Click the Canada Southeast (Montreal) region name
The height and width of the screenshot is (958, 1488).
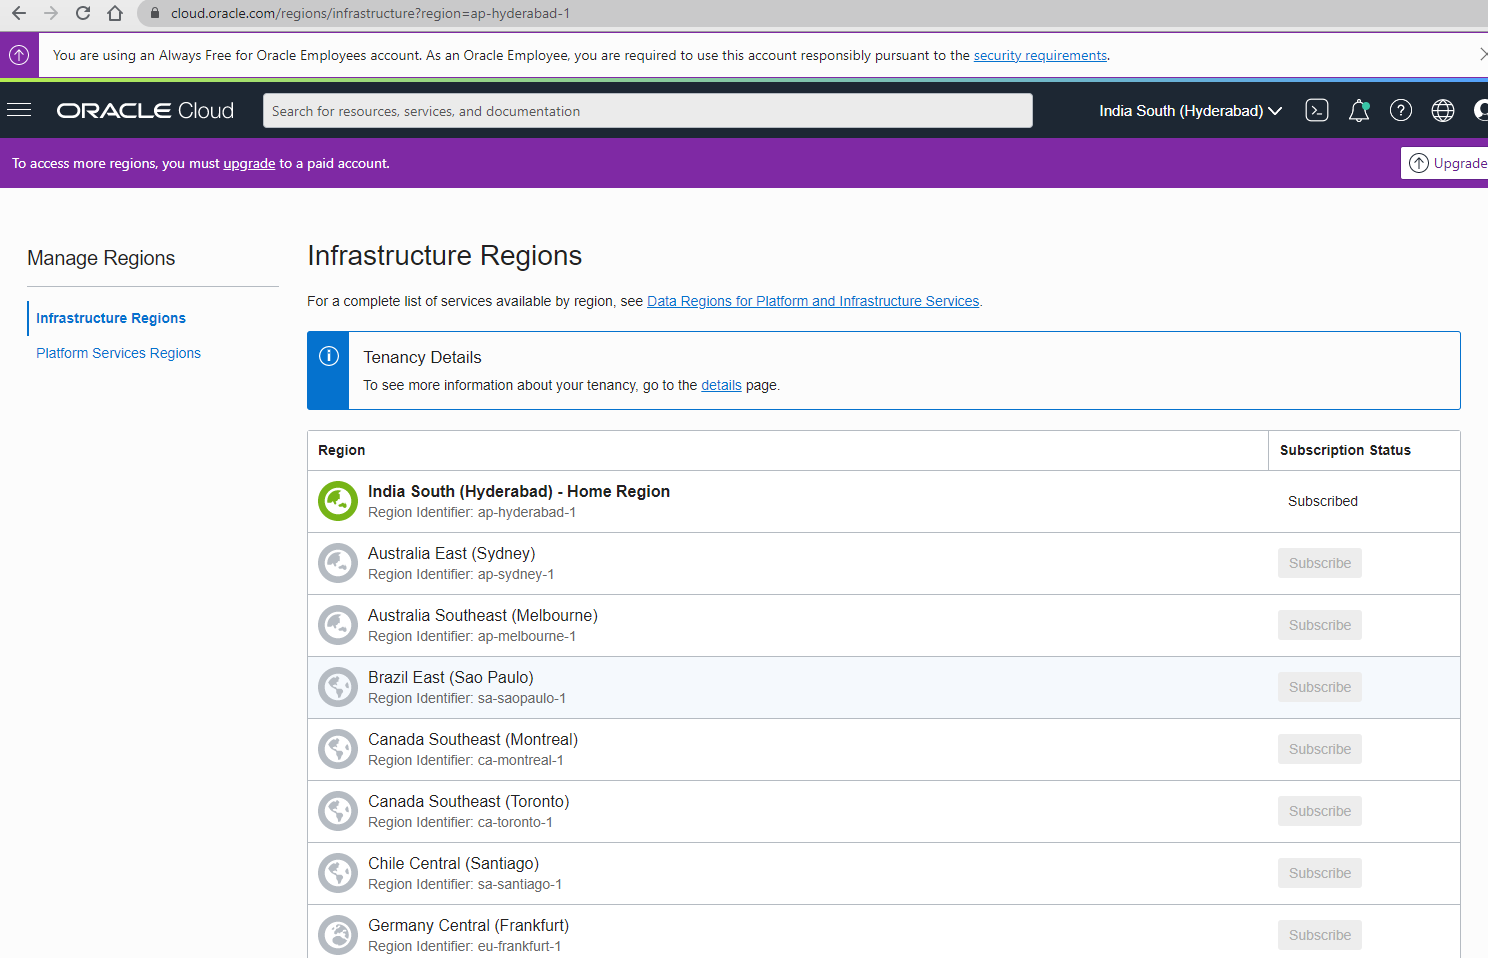click(x=473, y=739)
